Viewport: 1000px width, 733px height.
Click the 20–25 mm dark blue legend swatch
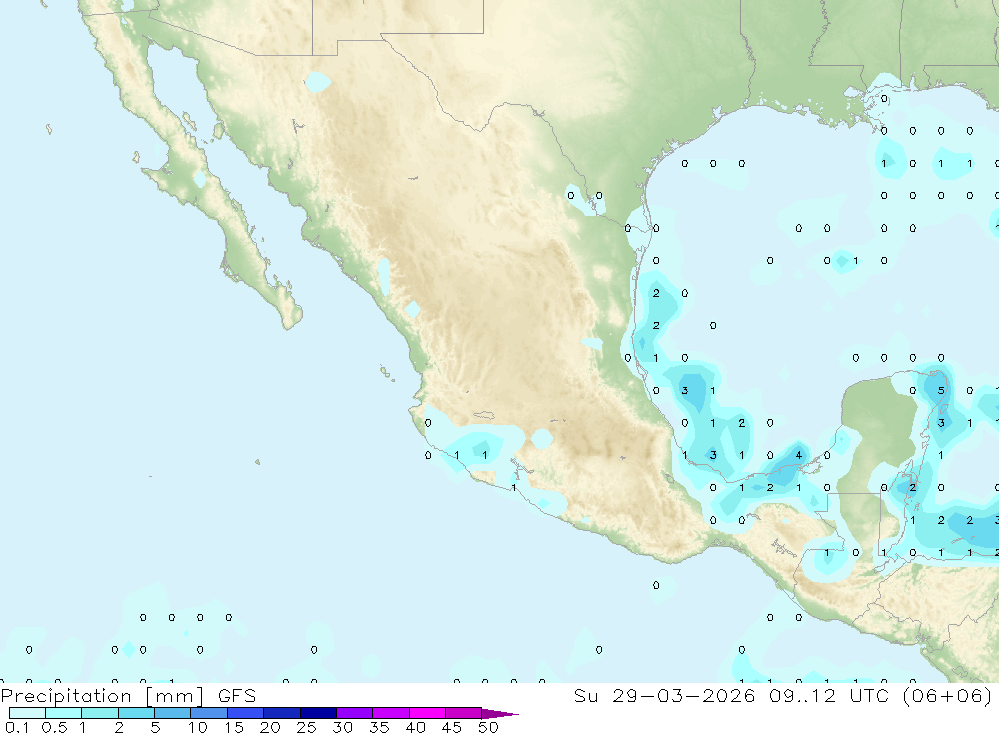[x=281, y=713]
